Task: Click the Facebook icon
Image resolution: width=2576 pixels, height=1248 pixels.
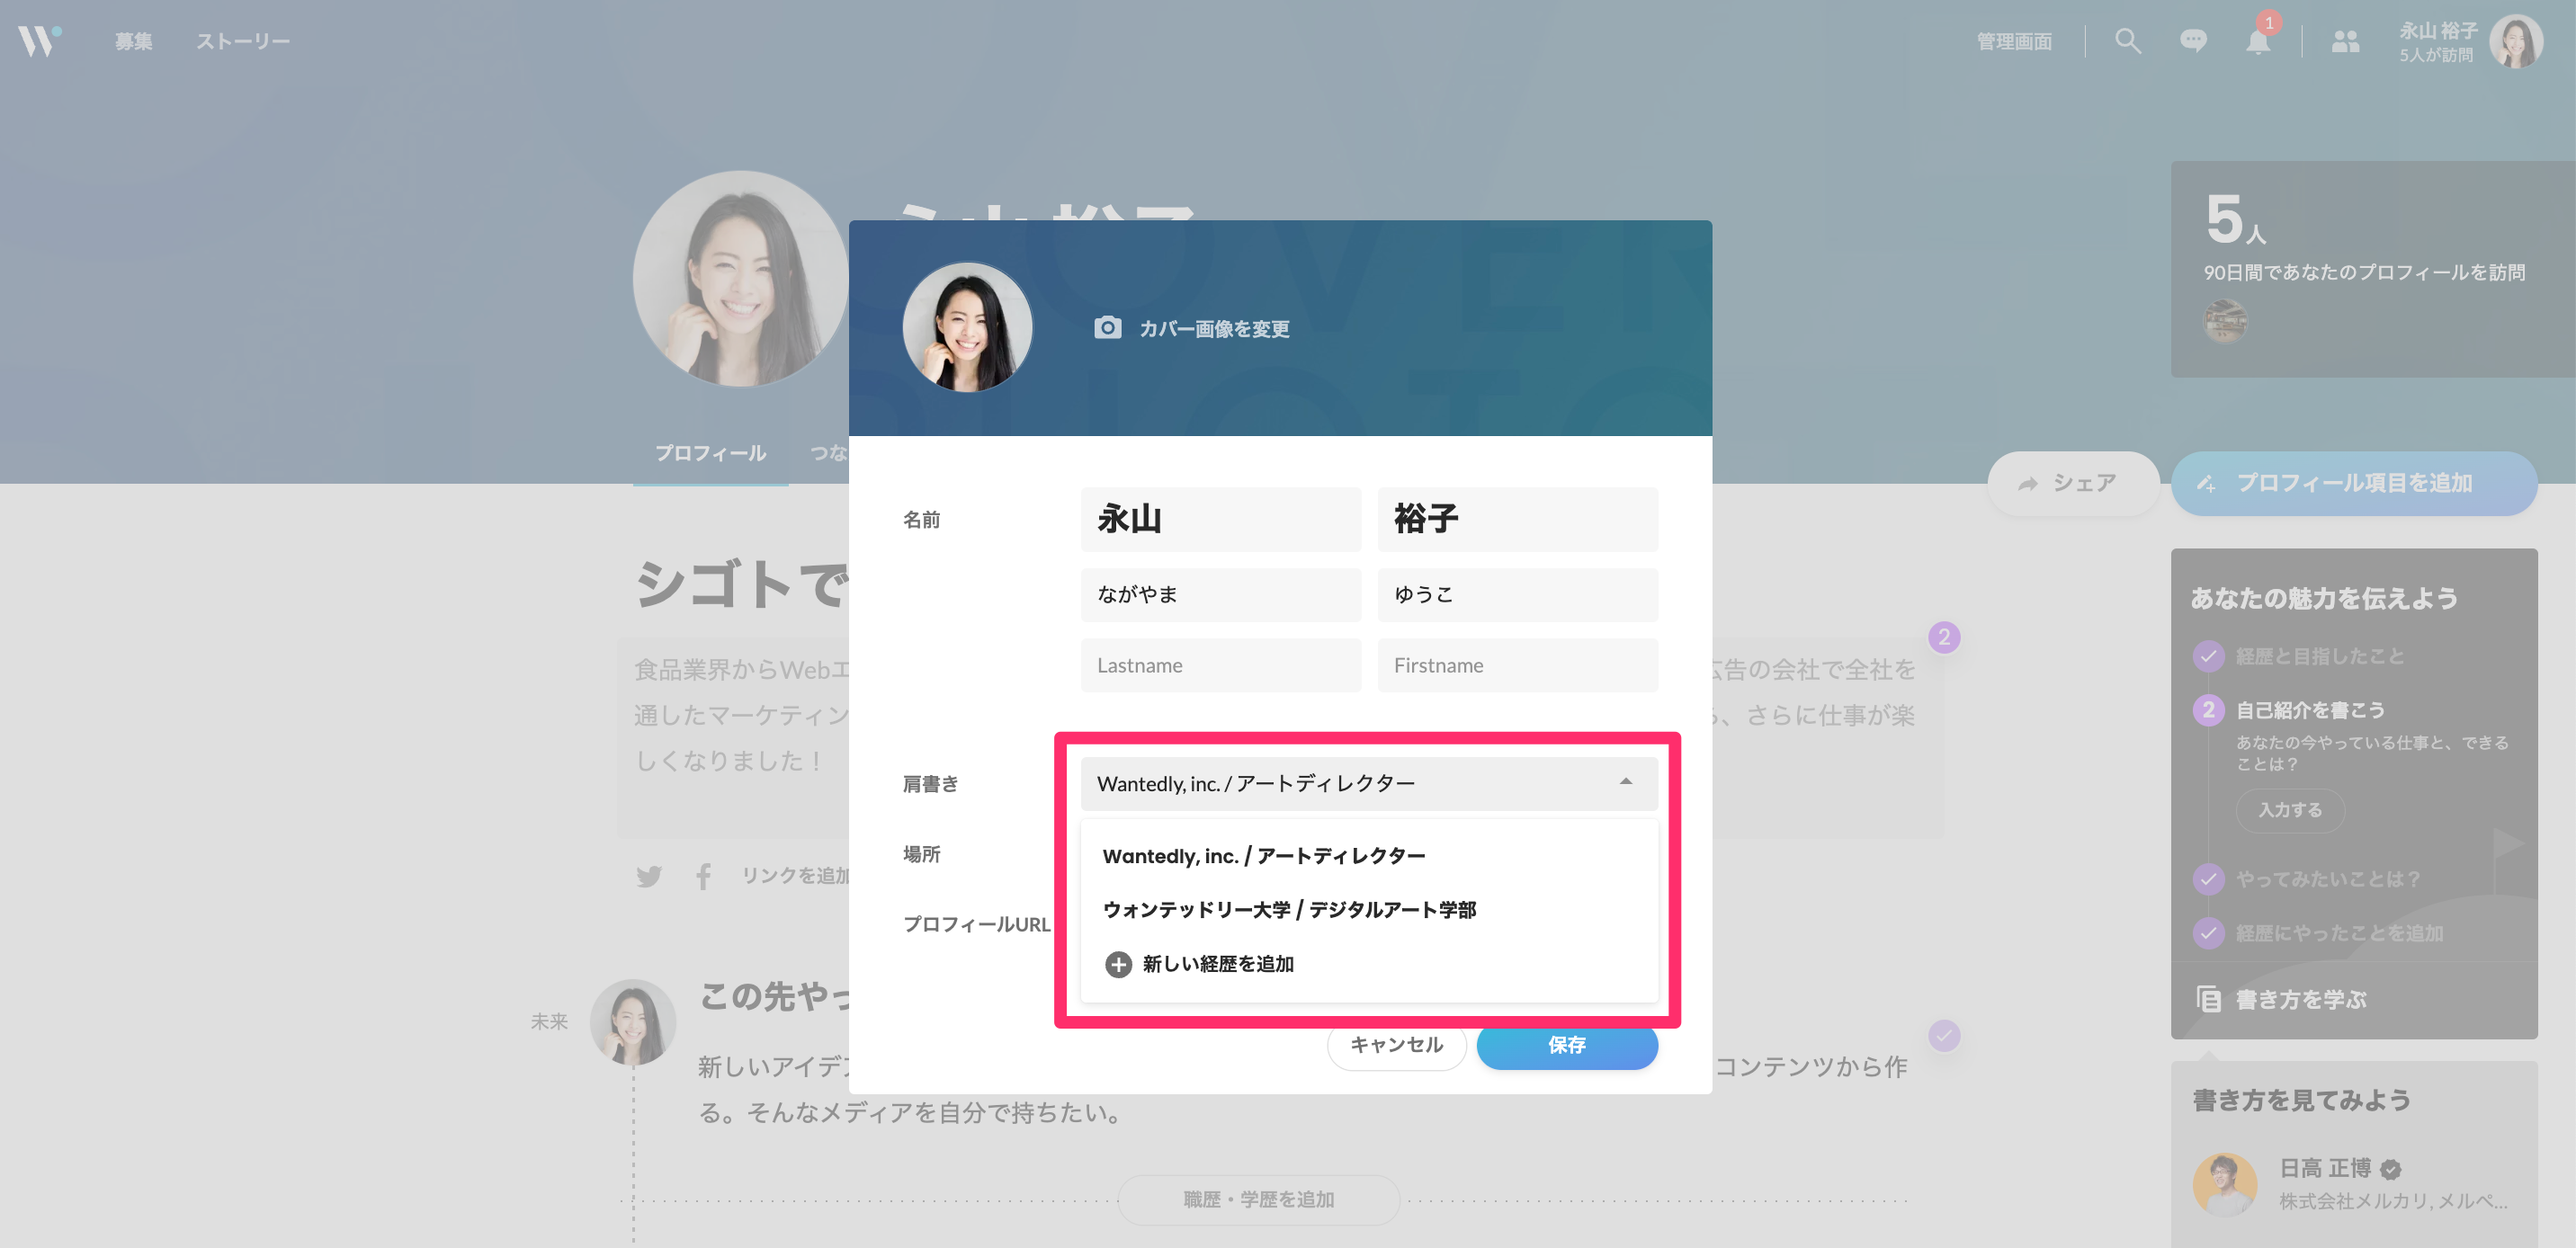Action: [x=704, y=876]
